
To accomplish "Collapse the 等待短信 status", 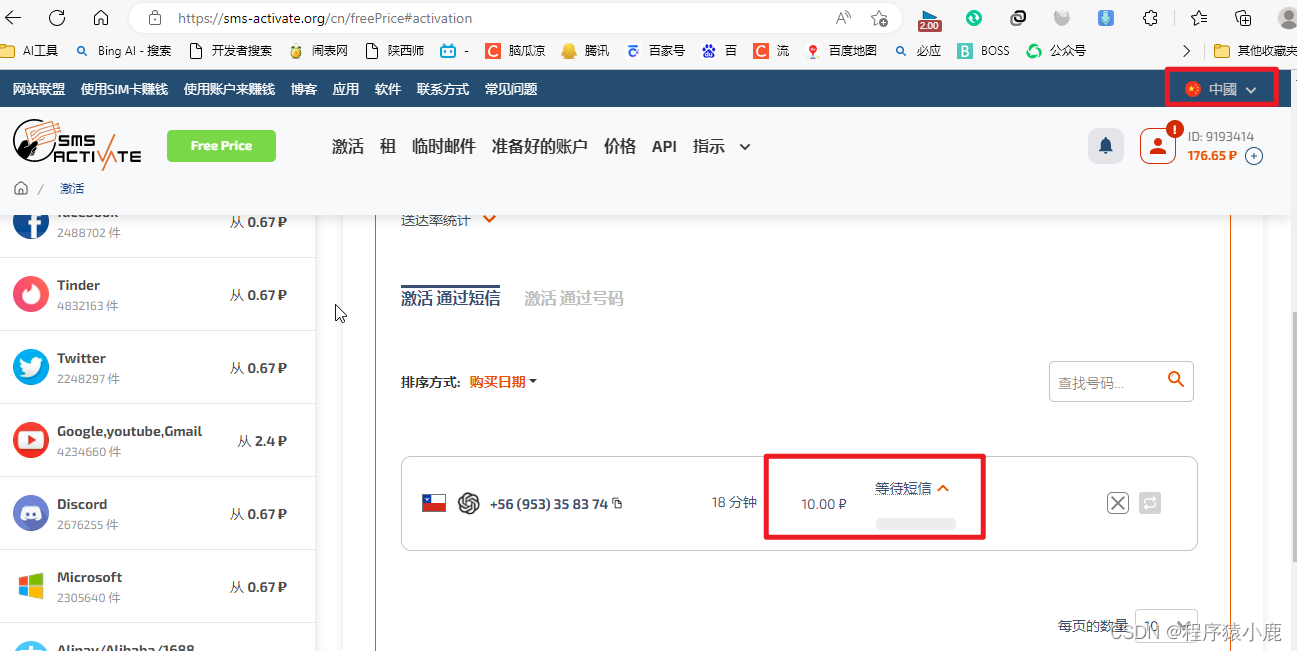I will pyautogui.click(x=912, y=488).
